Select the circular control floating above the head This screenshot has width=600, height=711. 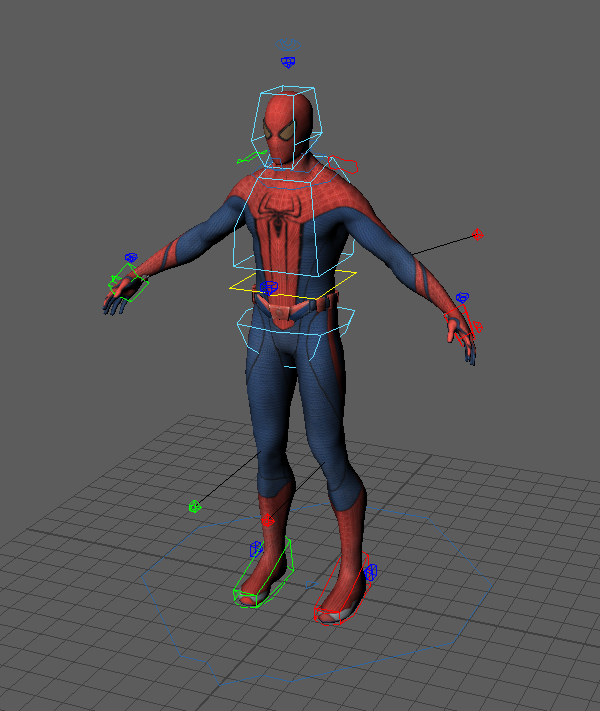pos(288,44)
